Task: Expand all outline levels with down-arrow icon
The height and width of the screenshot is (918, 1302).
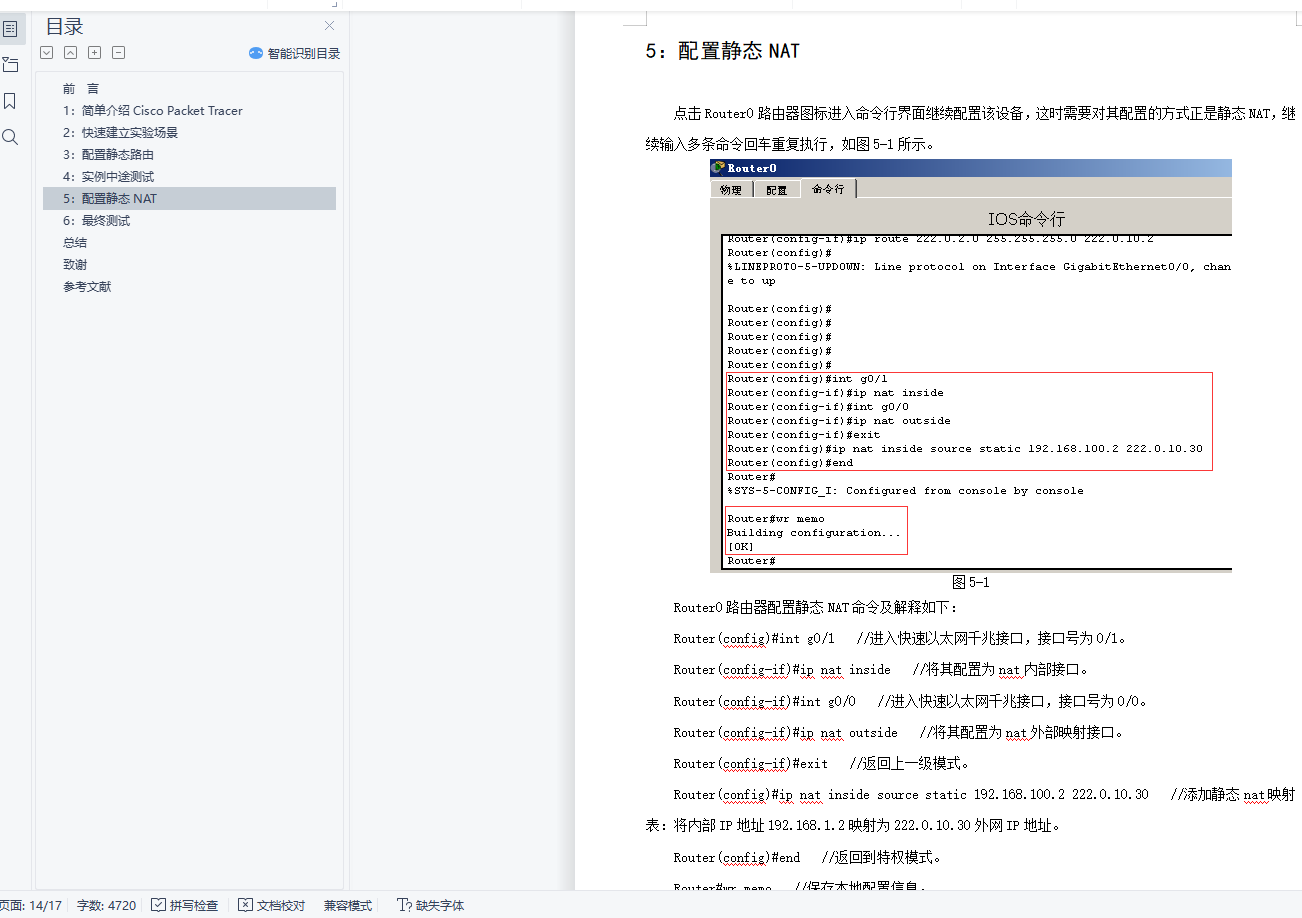Action: [46, 52]
